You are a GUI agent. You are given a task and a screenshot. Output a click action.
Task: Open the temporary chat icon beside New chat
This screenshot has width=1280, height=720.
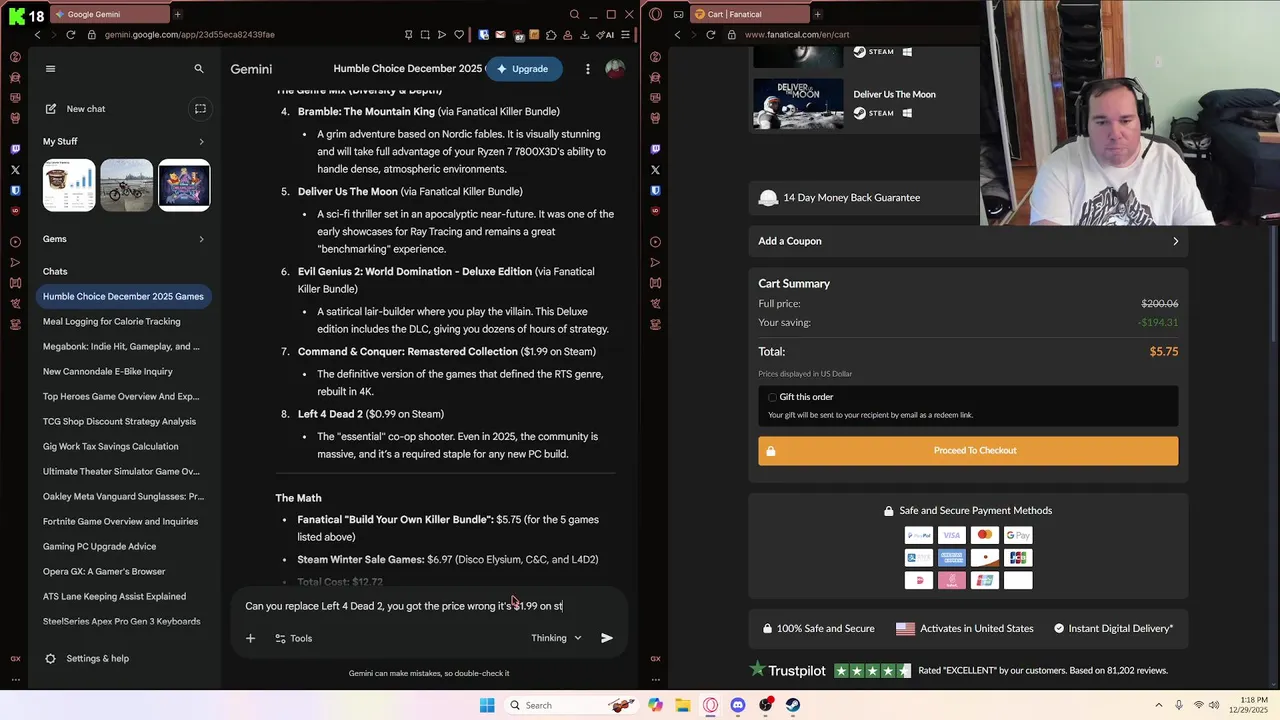click(200, 109)
